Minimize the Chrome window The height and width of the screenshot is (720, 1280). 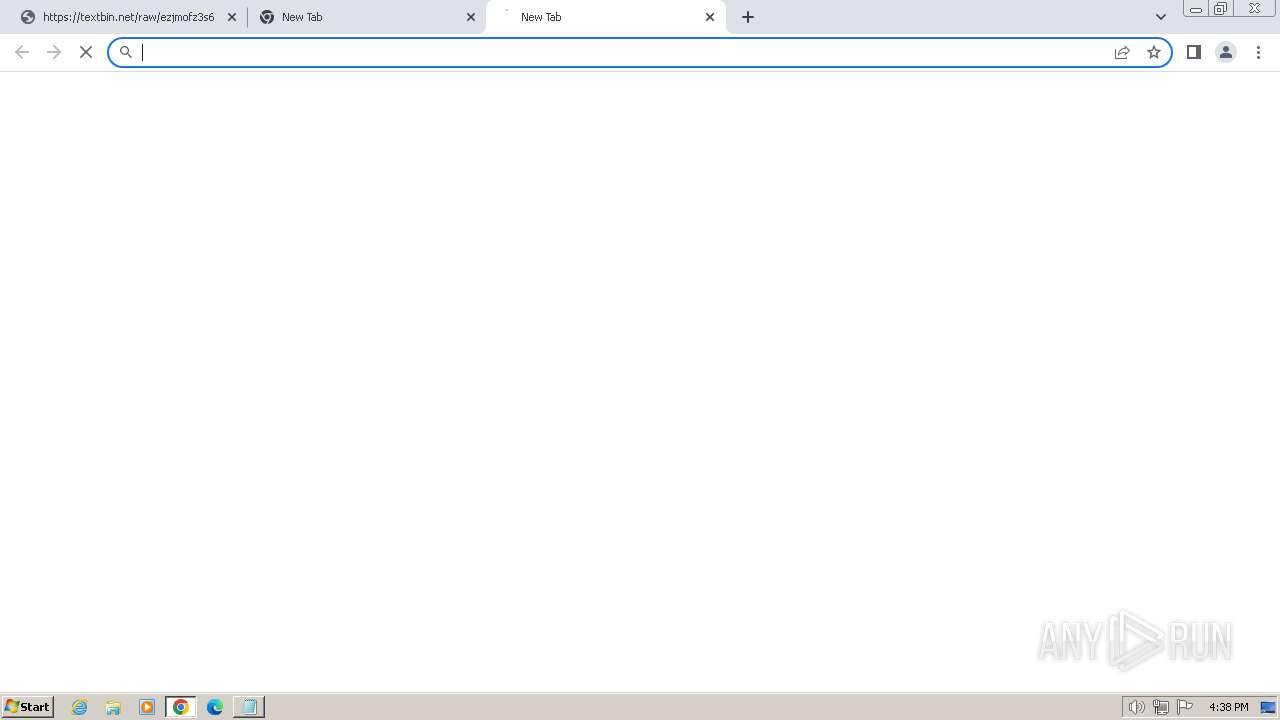coord(1195,9)
